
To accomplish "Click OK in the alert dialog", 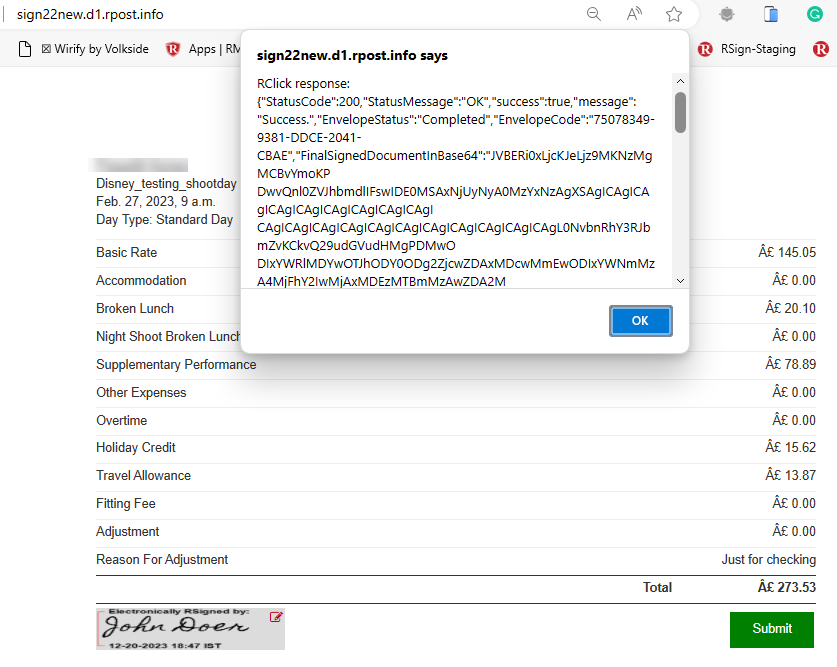I will (x=640, y=321).
